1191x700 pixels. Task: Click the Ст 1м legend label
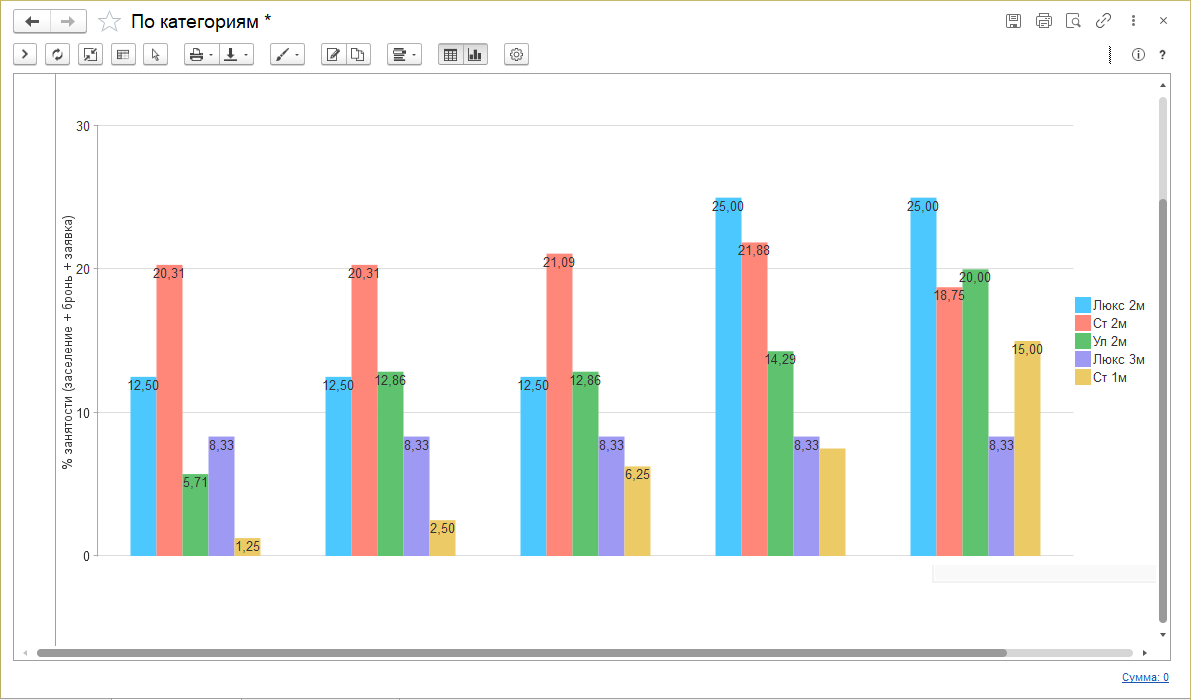(x=1110, y=377)
